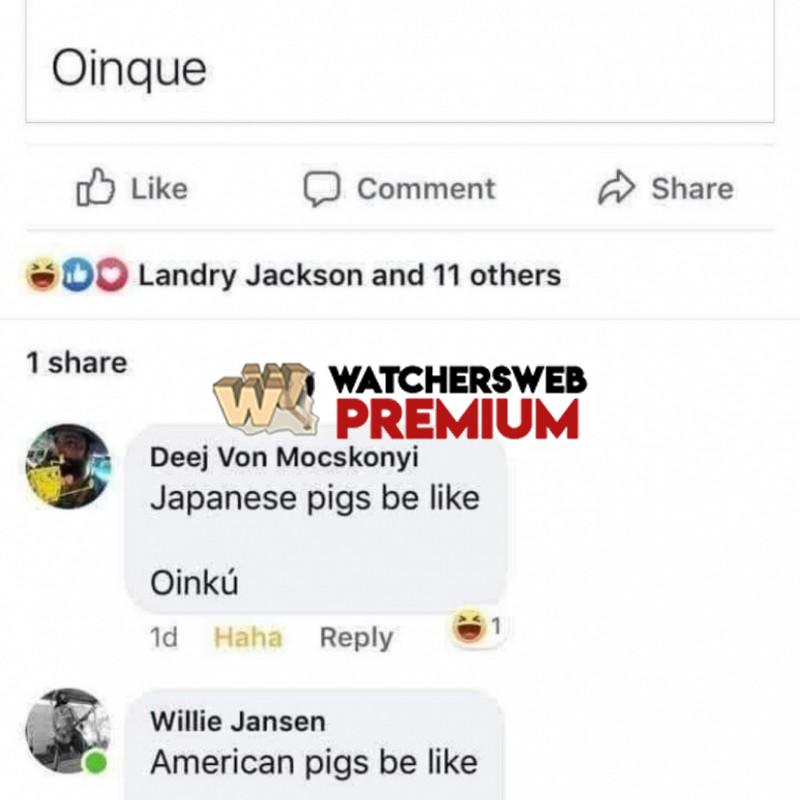Toggle the Haha reaction on Deej's comment
The height and width of the screenshot is (800, 800).
[248, 637]
